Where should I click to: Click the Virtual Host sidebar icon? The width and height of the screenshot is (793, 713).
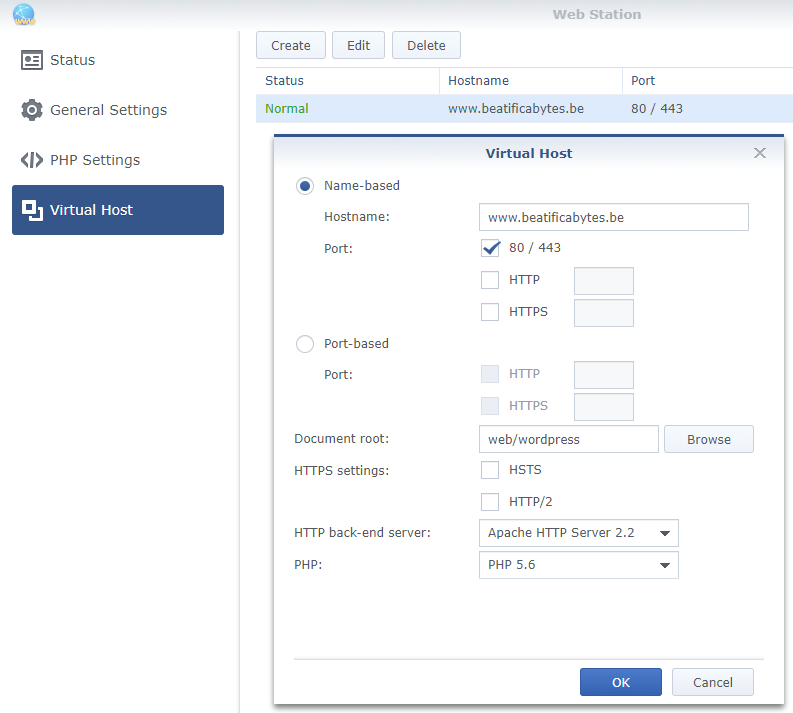pyautogui.click(x=32, y=210)
